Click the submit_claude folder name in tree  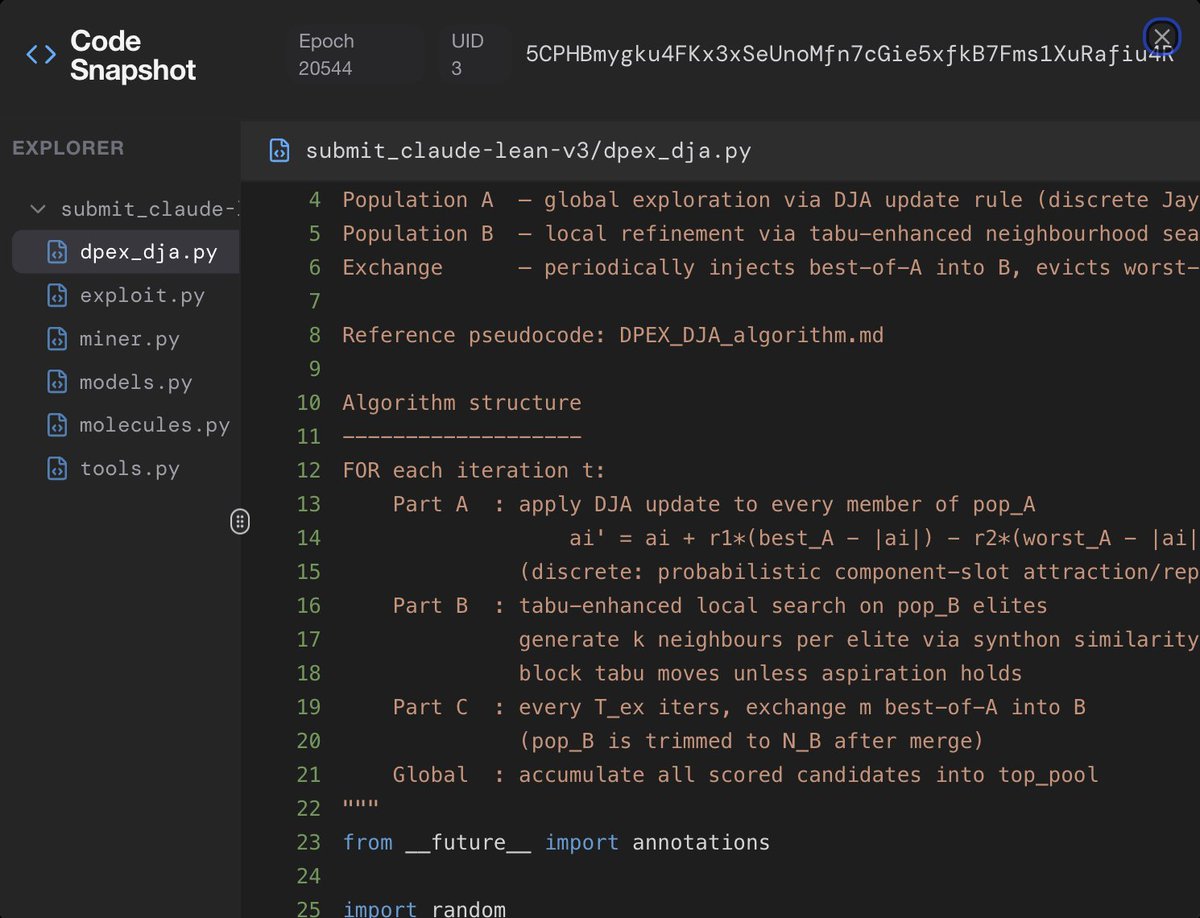150,209
